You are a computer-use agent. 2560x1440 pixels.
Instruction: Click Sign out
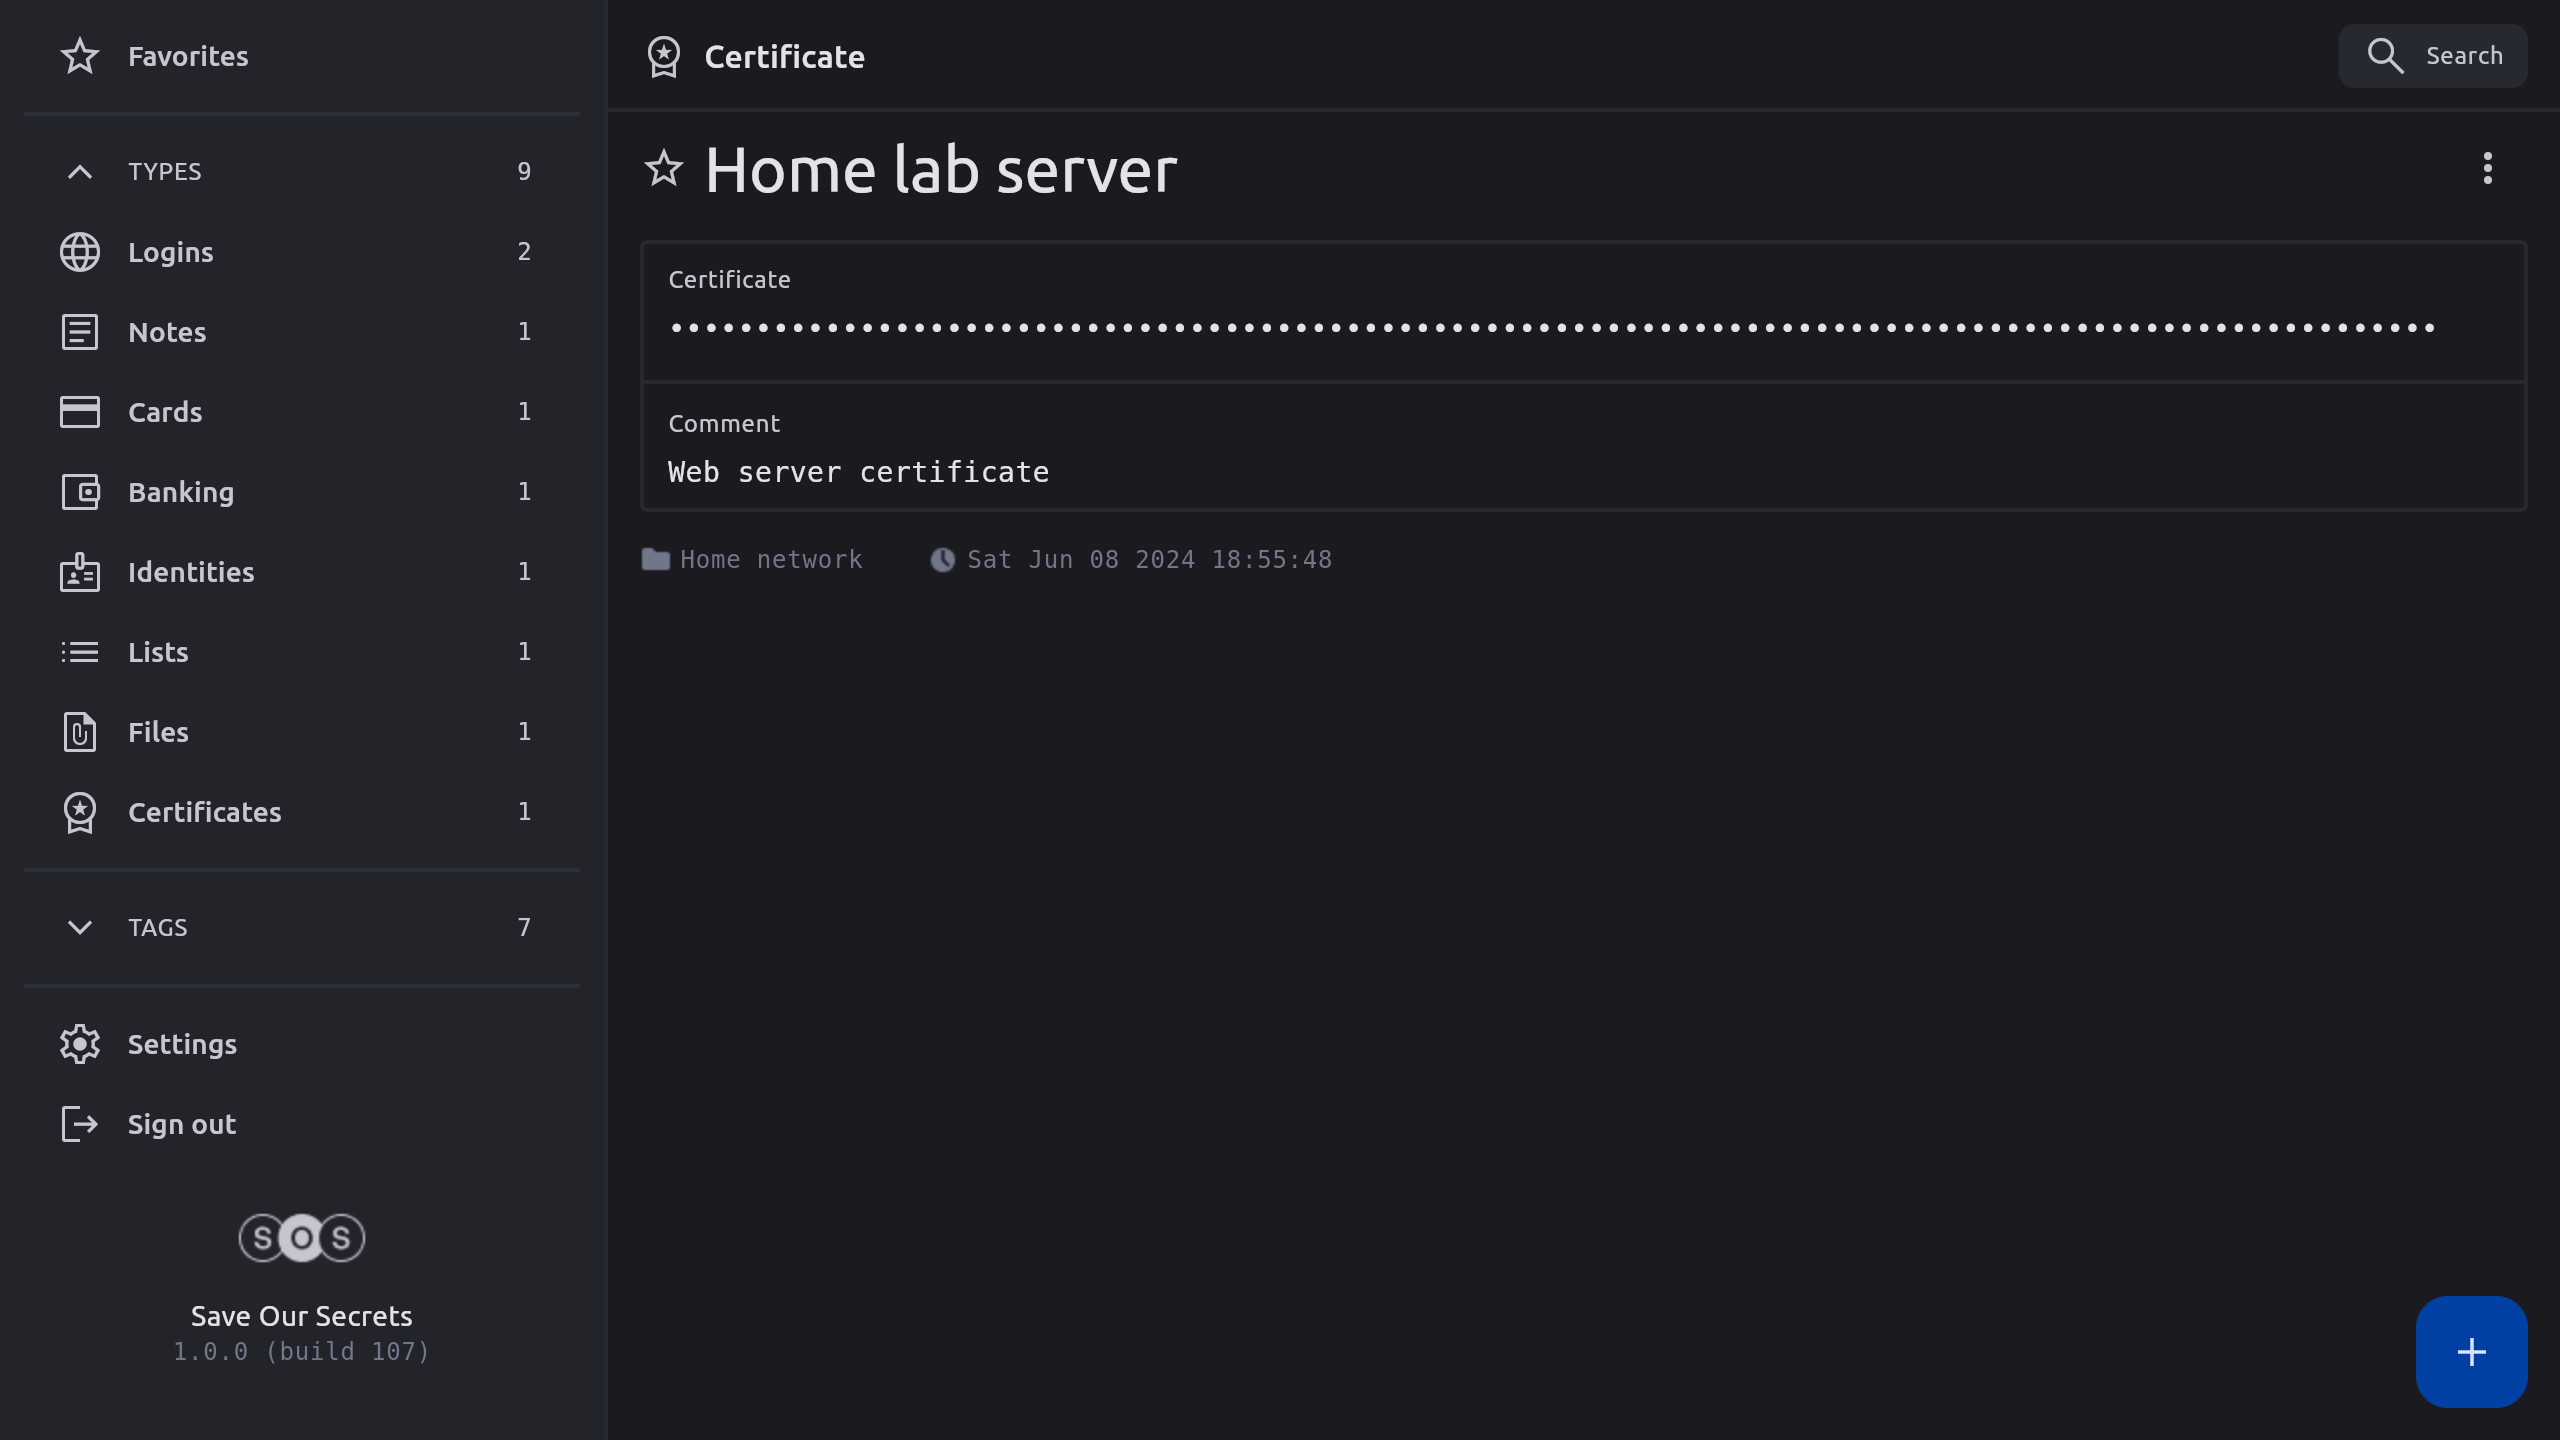pyautogui.click(x=182, y=1124)
